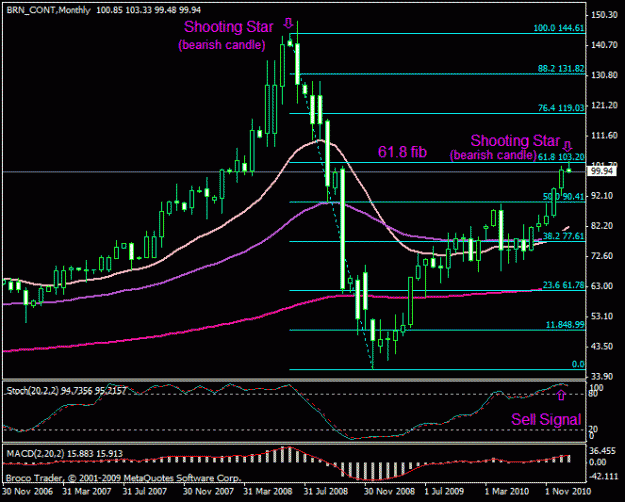Click the Stochastic scale value 20

[593, 429]
